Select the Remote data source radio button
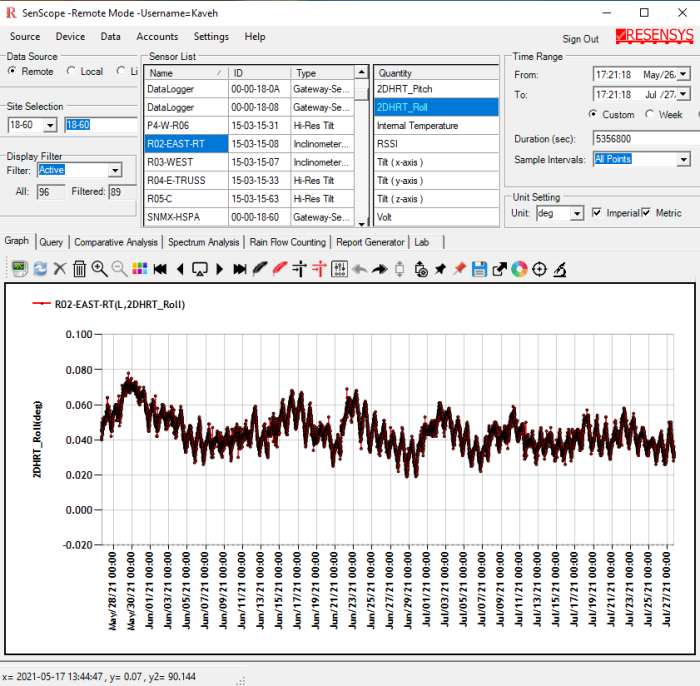The width and height of the screenshot is (700, 686). tap(12, 71)
